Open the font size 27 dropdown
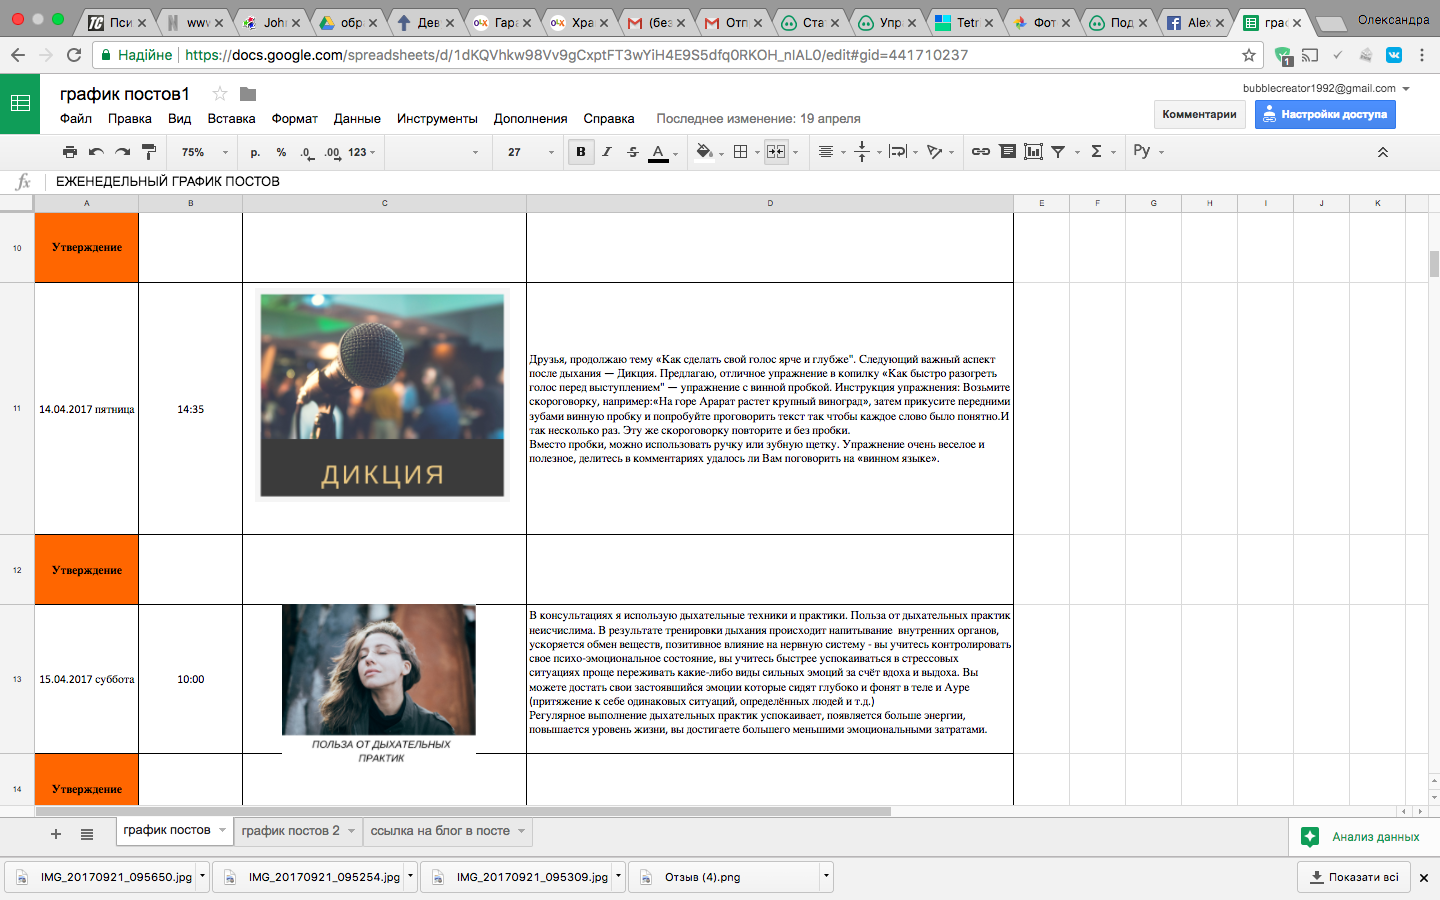This screenshot has width=1440, height=900. pyautogui.click(x=530, y=152)
